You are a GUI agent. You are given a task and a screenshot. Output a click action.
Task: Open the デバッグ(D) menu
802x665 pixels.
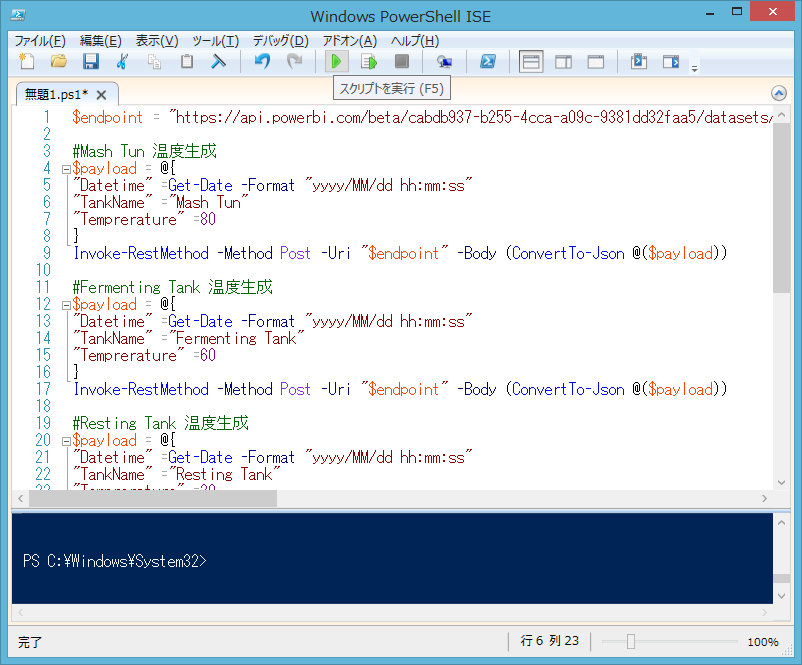pos(281,41)
